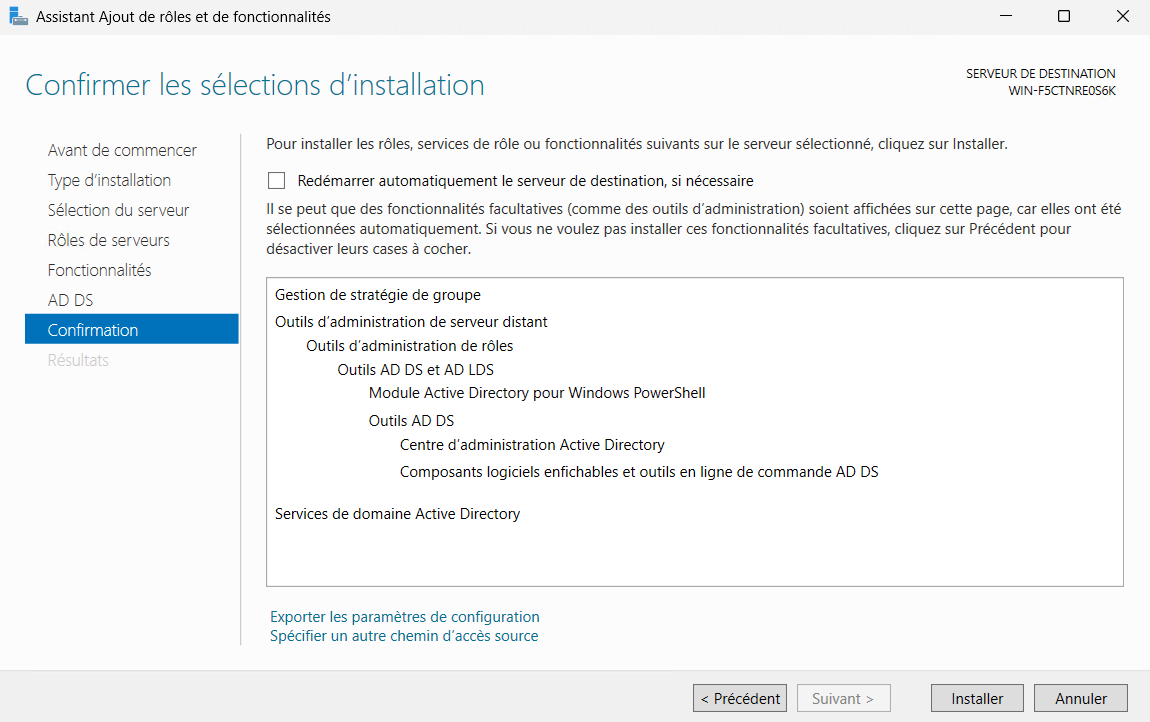Open Spécifier un autre chemin d'accès source
The height and width of the screenshot is (722, 1150).
pyautogui.click(x=403, y=636)
